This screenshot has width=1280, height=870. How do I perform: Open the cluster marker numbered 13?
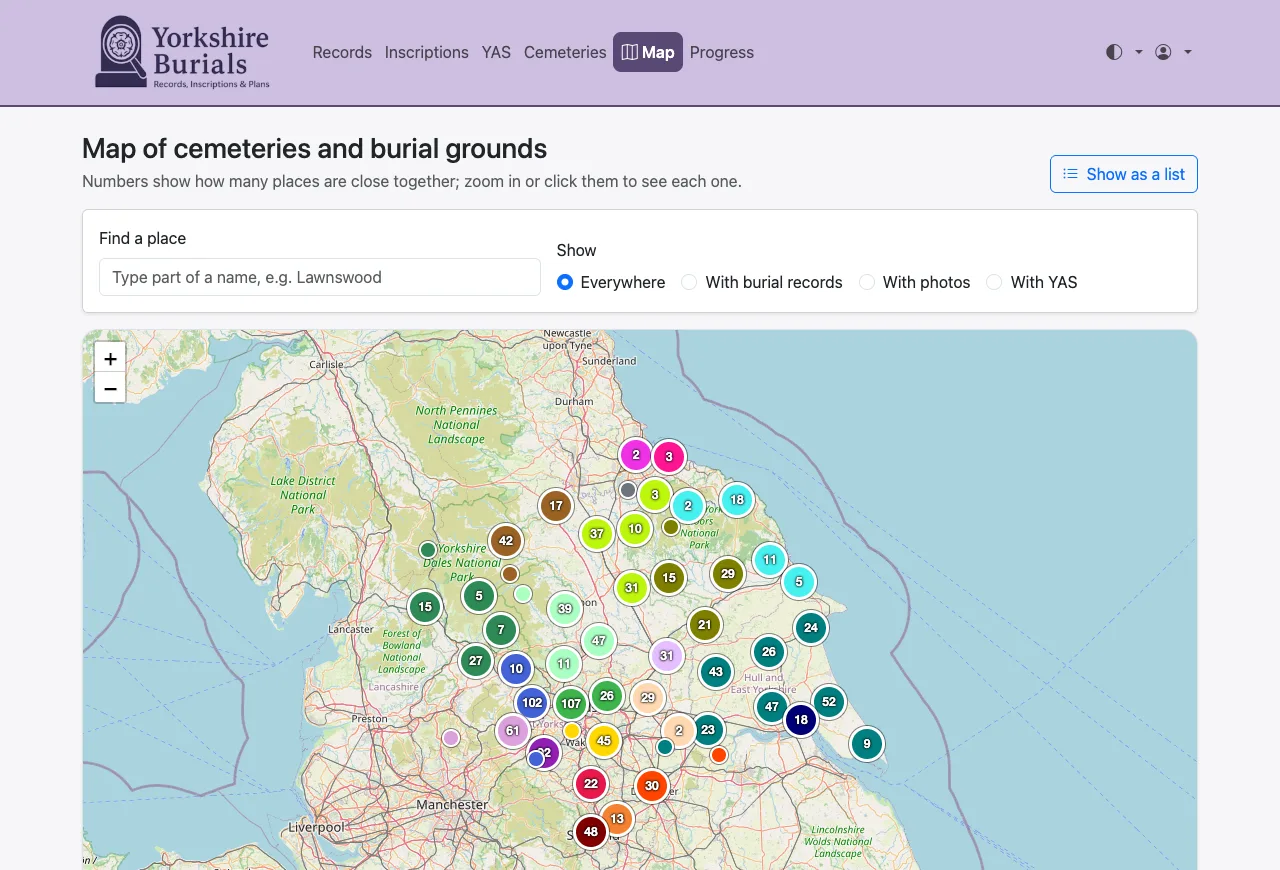click(x=617, y=819)
